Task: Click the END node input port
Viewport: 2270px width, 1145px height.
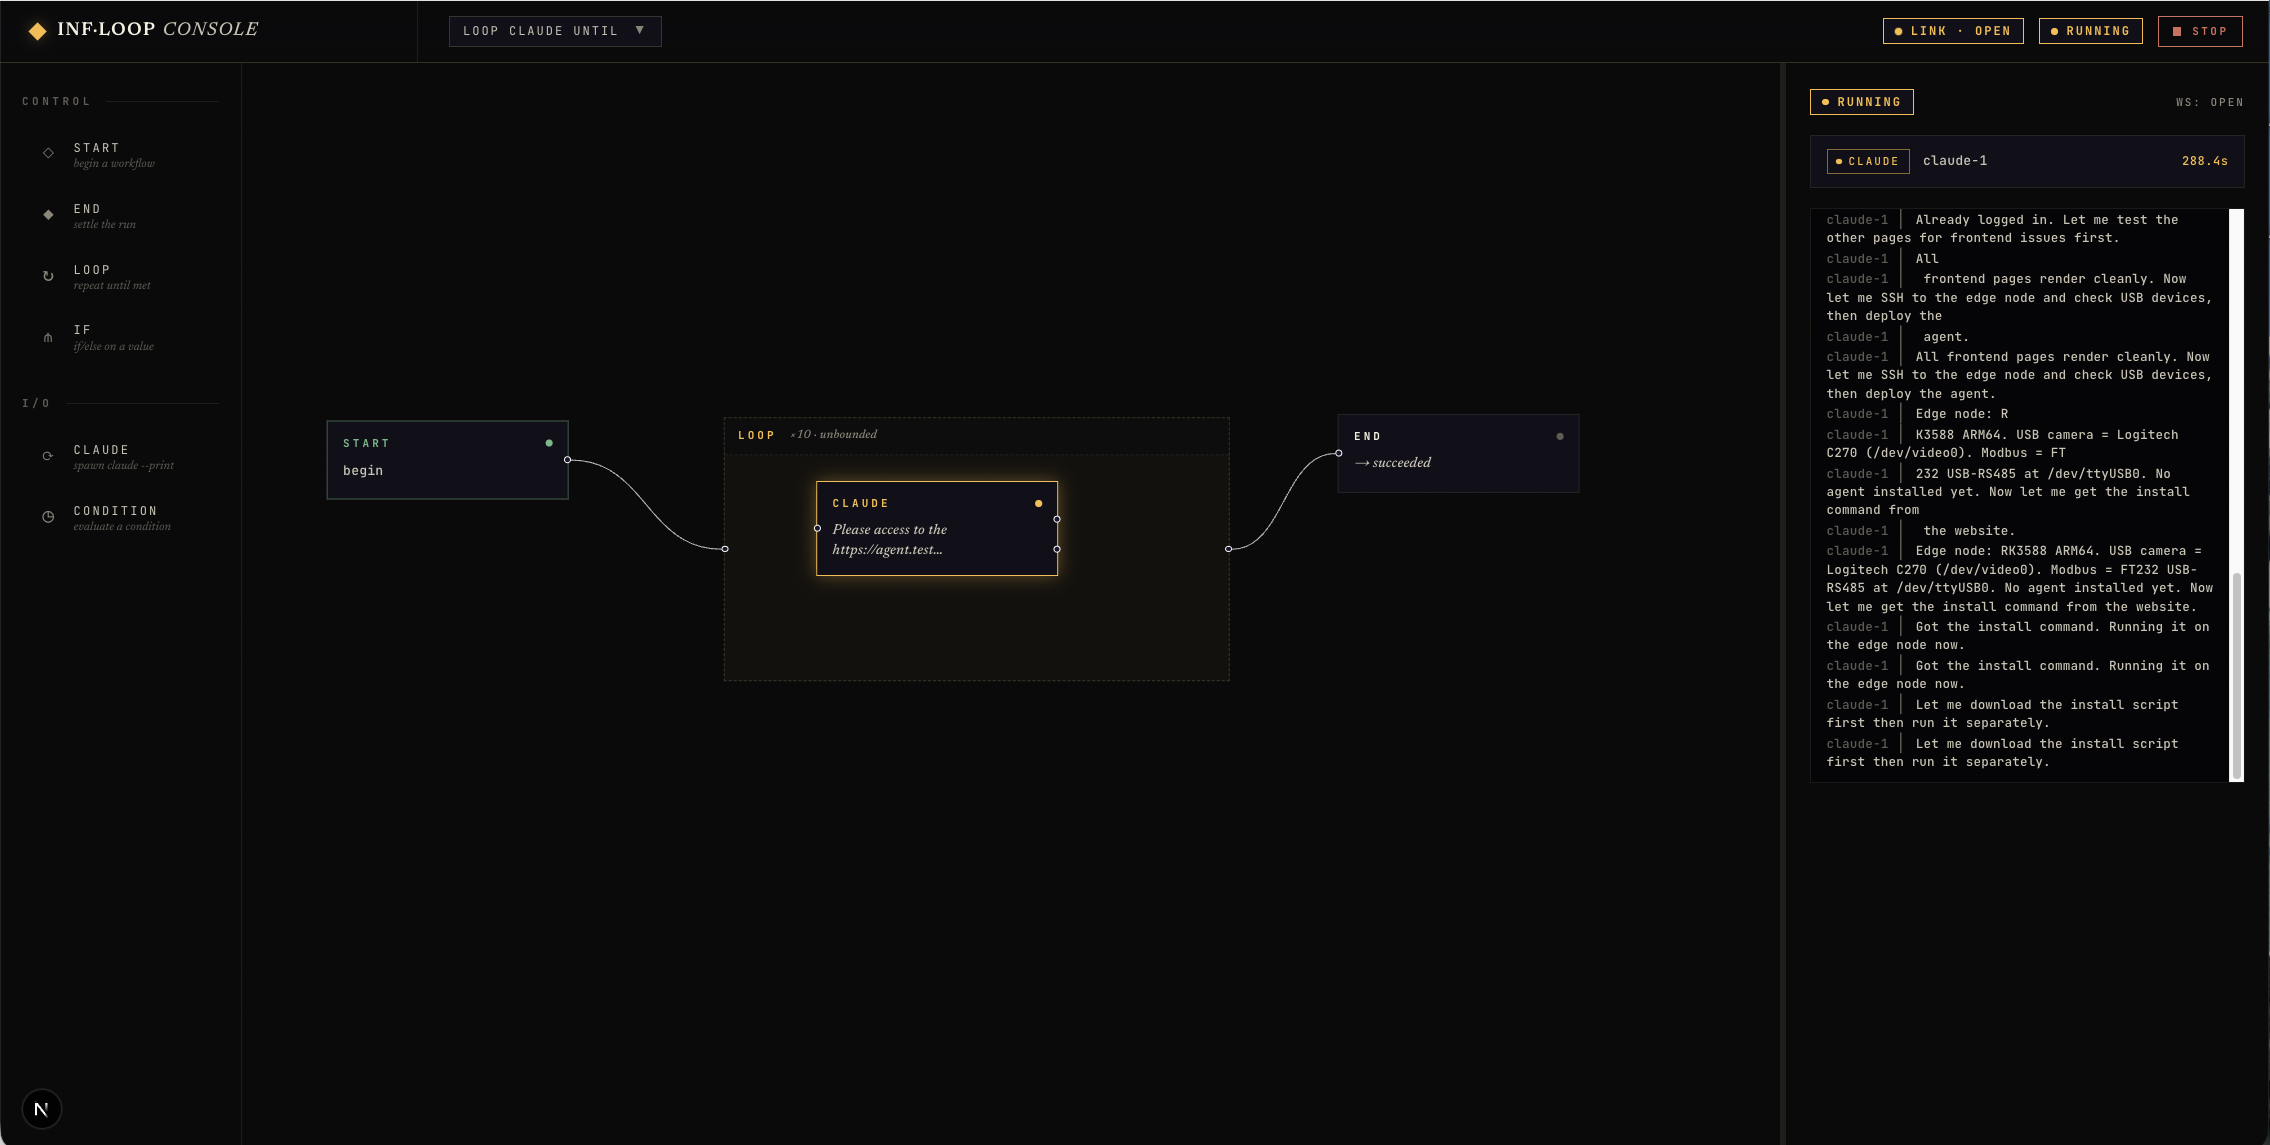Action: tap(1339, 453)
